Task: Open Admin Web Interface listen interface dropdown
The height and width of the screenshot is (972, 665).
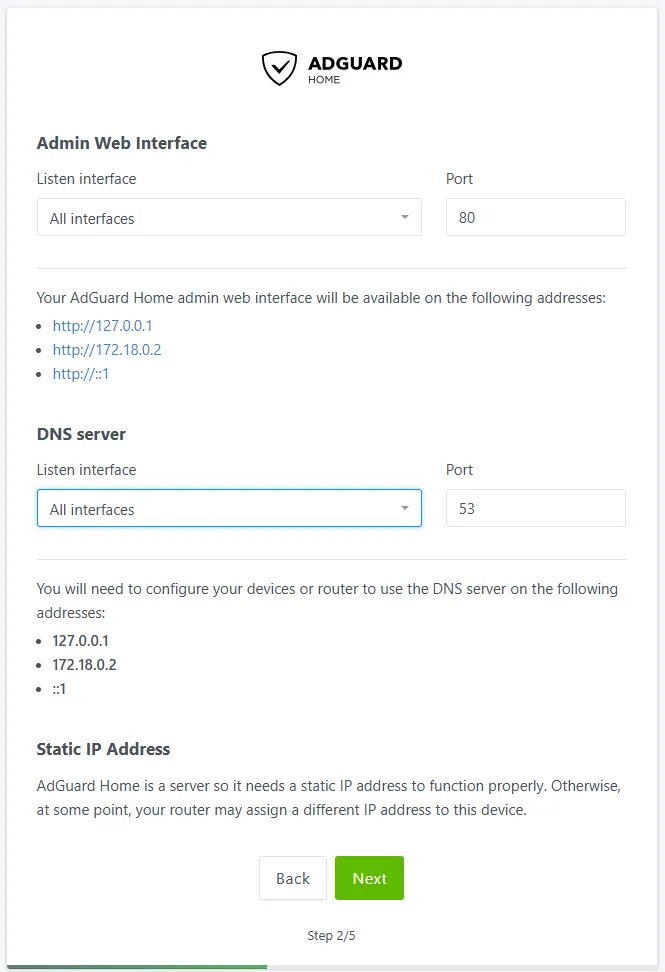Action: [x=228, y=218]
